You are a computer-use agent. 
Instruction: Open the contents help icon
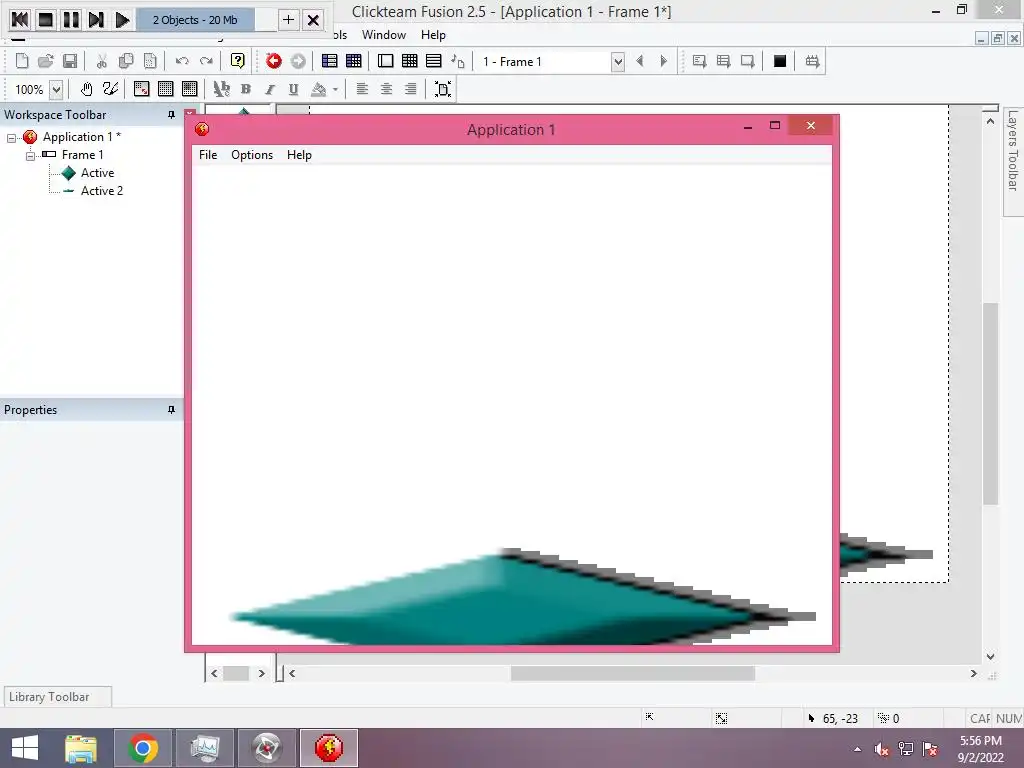tap(238, 61)
